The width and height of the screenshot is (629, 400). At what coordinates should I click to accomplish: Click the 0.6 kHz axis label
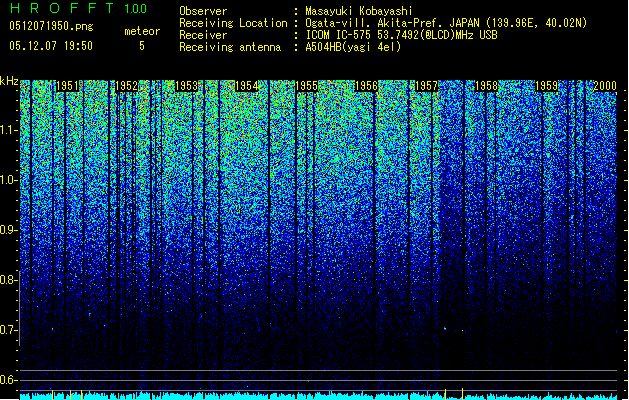(8, 380)
